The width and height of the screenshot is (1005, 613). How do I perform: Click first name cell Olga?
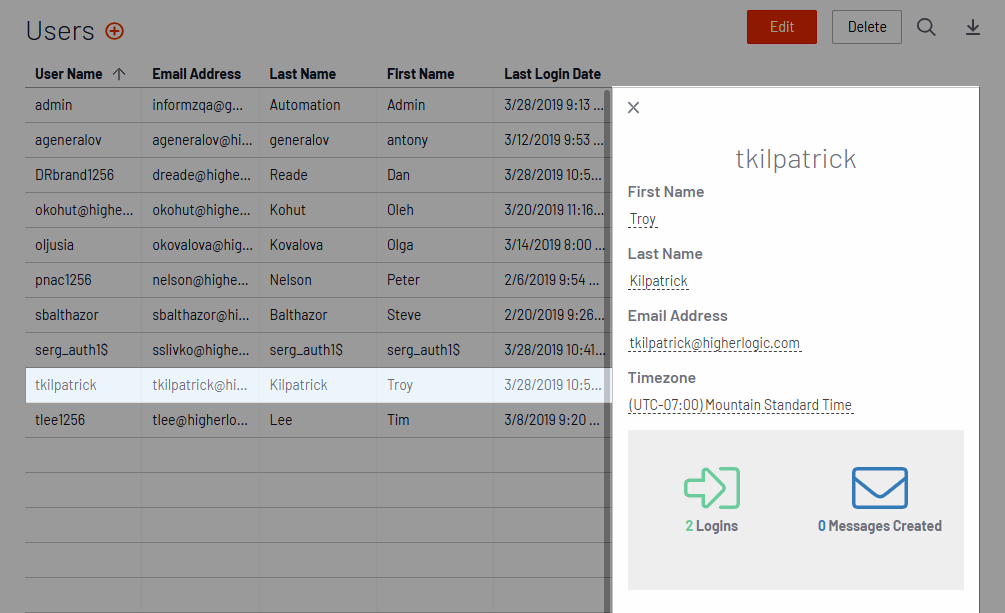(x=435, y=245)
